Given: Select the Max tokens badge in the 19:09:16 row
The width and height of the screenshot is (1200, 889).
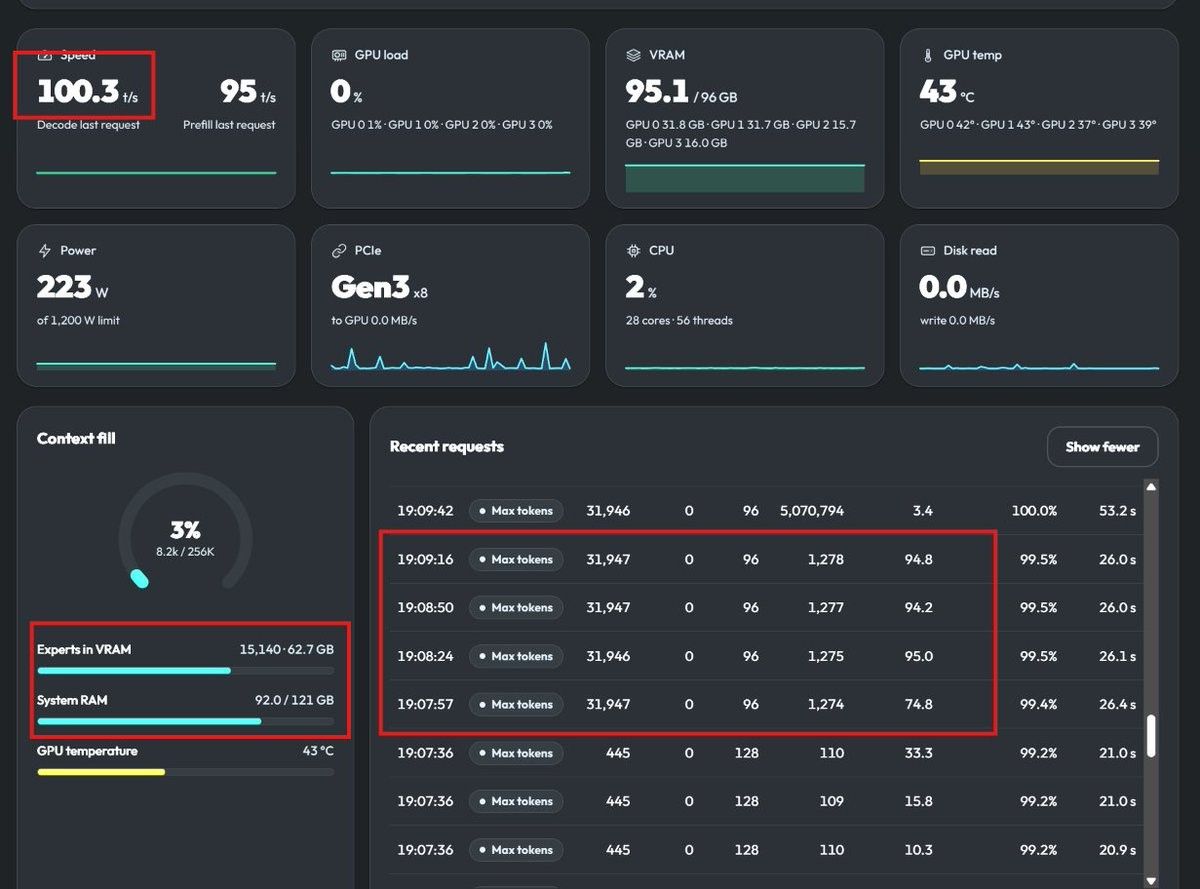Looking at the screenshot, I should click(516, 560).
